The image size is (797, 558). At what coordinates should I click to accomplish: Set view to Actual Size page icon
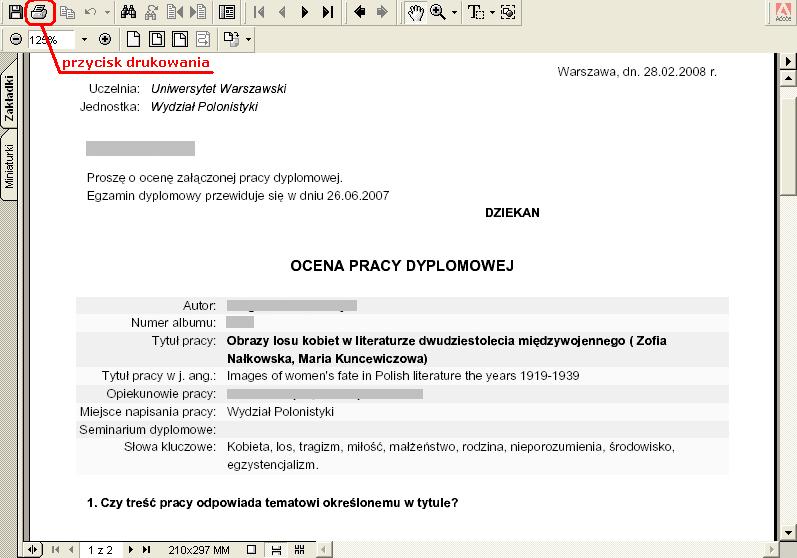133,39
